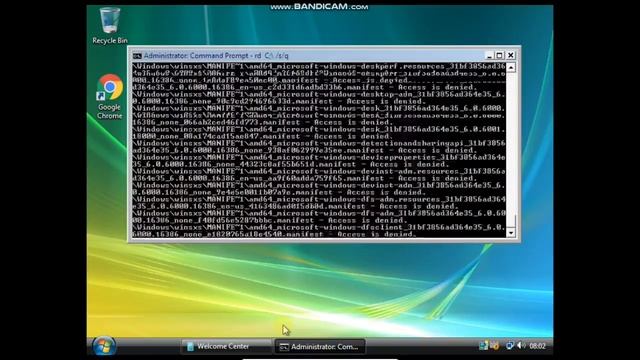Close the Command Prompt window
Image resolution: width=640 pixels, height=360 pixels.
(x=511, y=55)
